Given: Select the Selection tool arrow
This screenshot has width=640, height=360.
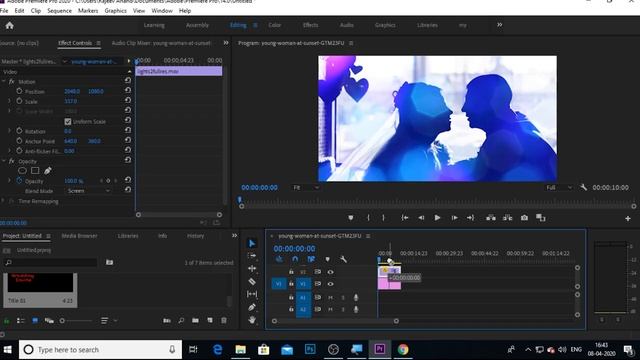Looking at the screenshot, I should (252, 243).
